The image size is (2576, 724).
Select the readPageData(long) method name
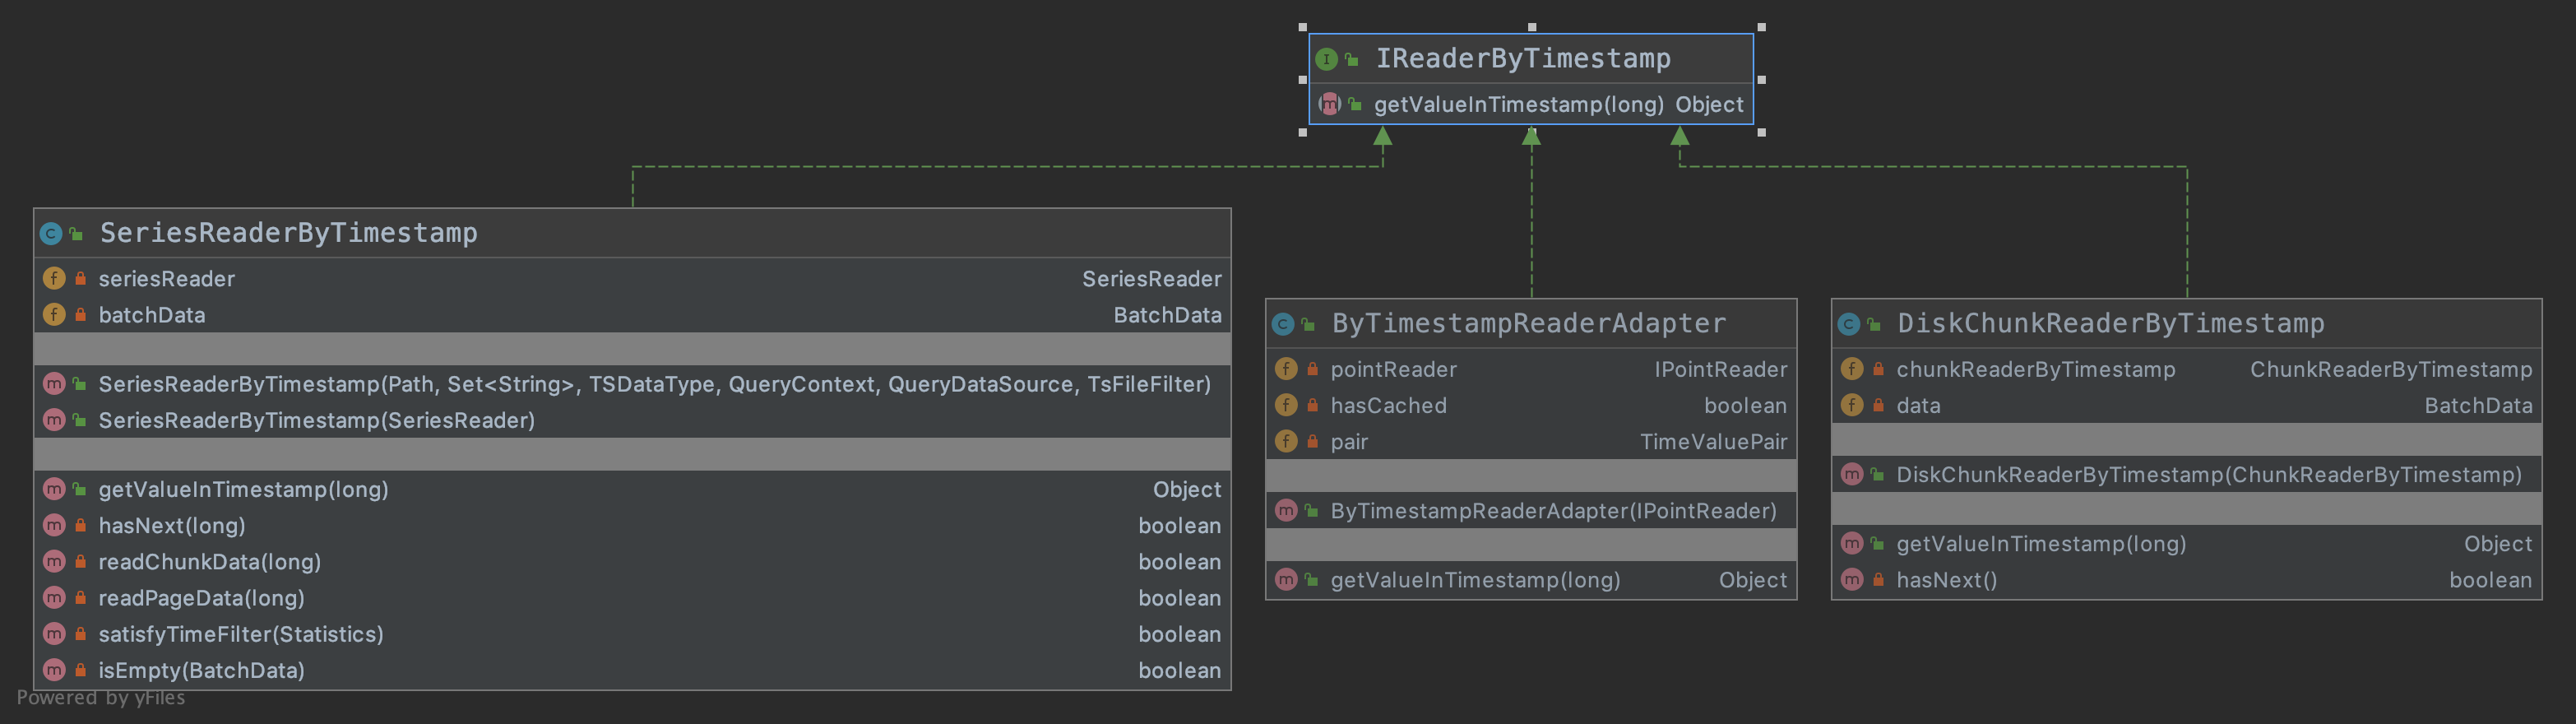[x=201, y=597]
